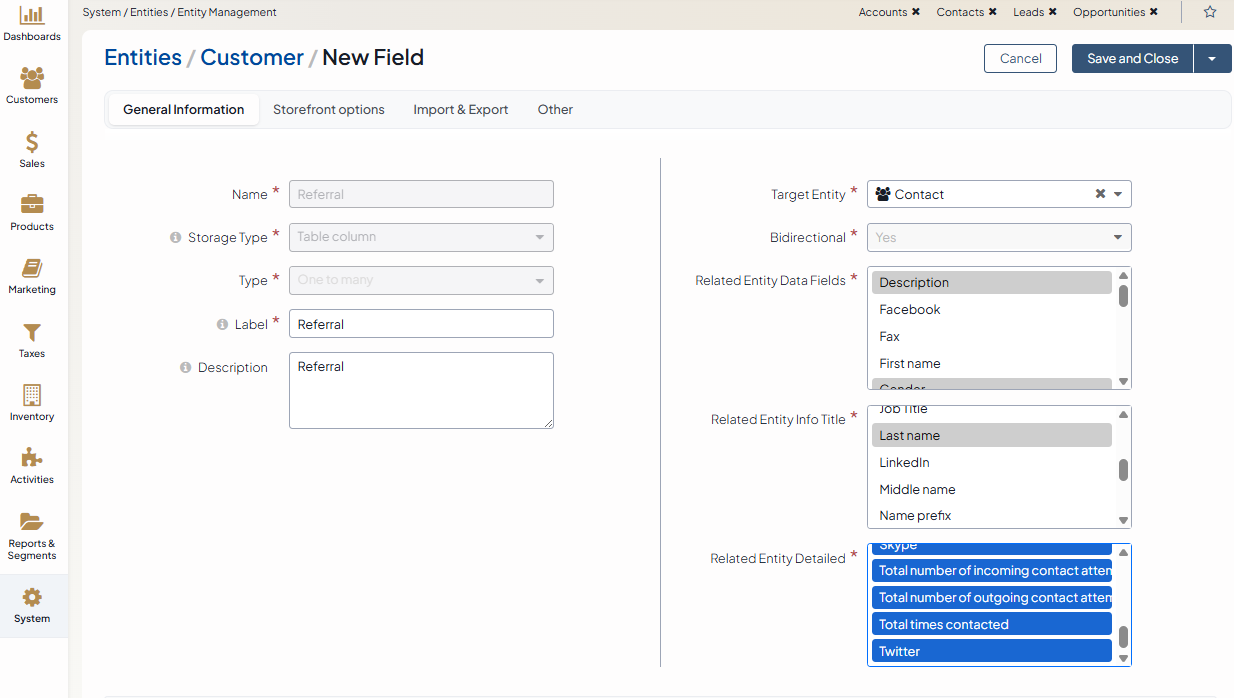The height and width of the screenshot is (698, 1234).
Task: Switch to Storefront options tab
Action: (x=328, y=110)
